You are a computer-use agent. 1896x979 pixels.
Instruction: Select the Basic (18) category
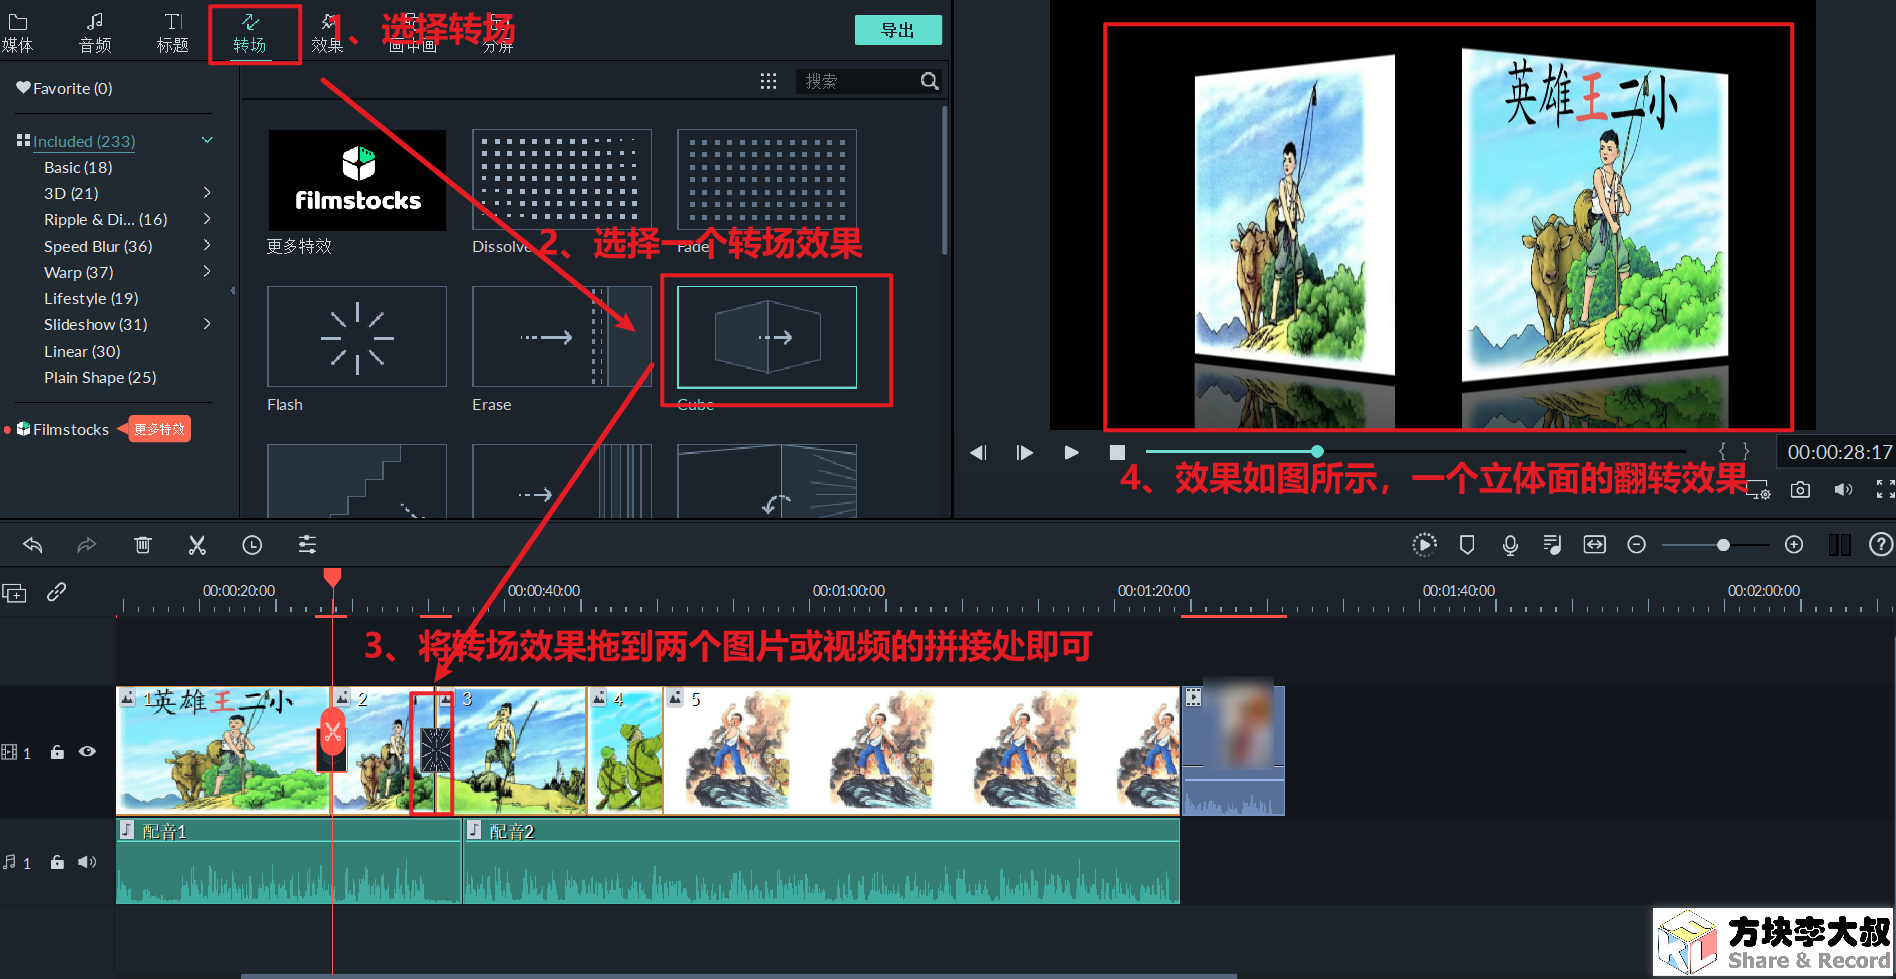pyautogui.click(x=78, y=167)
